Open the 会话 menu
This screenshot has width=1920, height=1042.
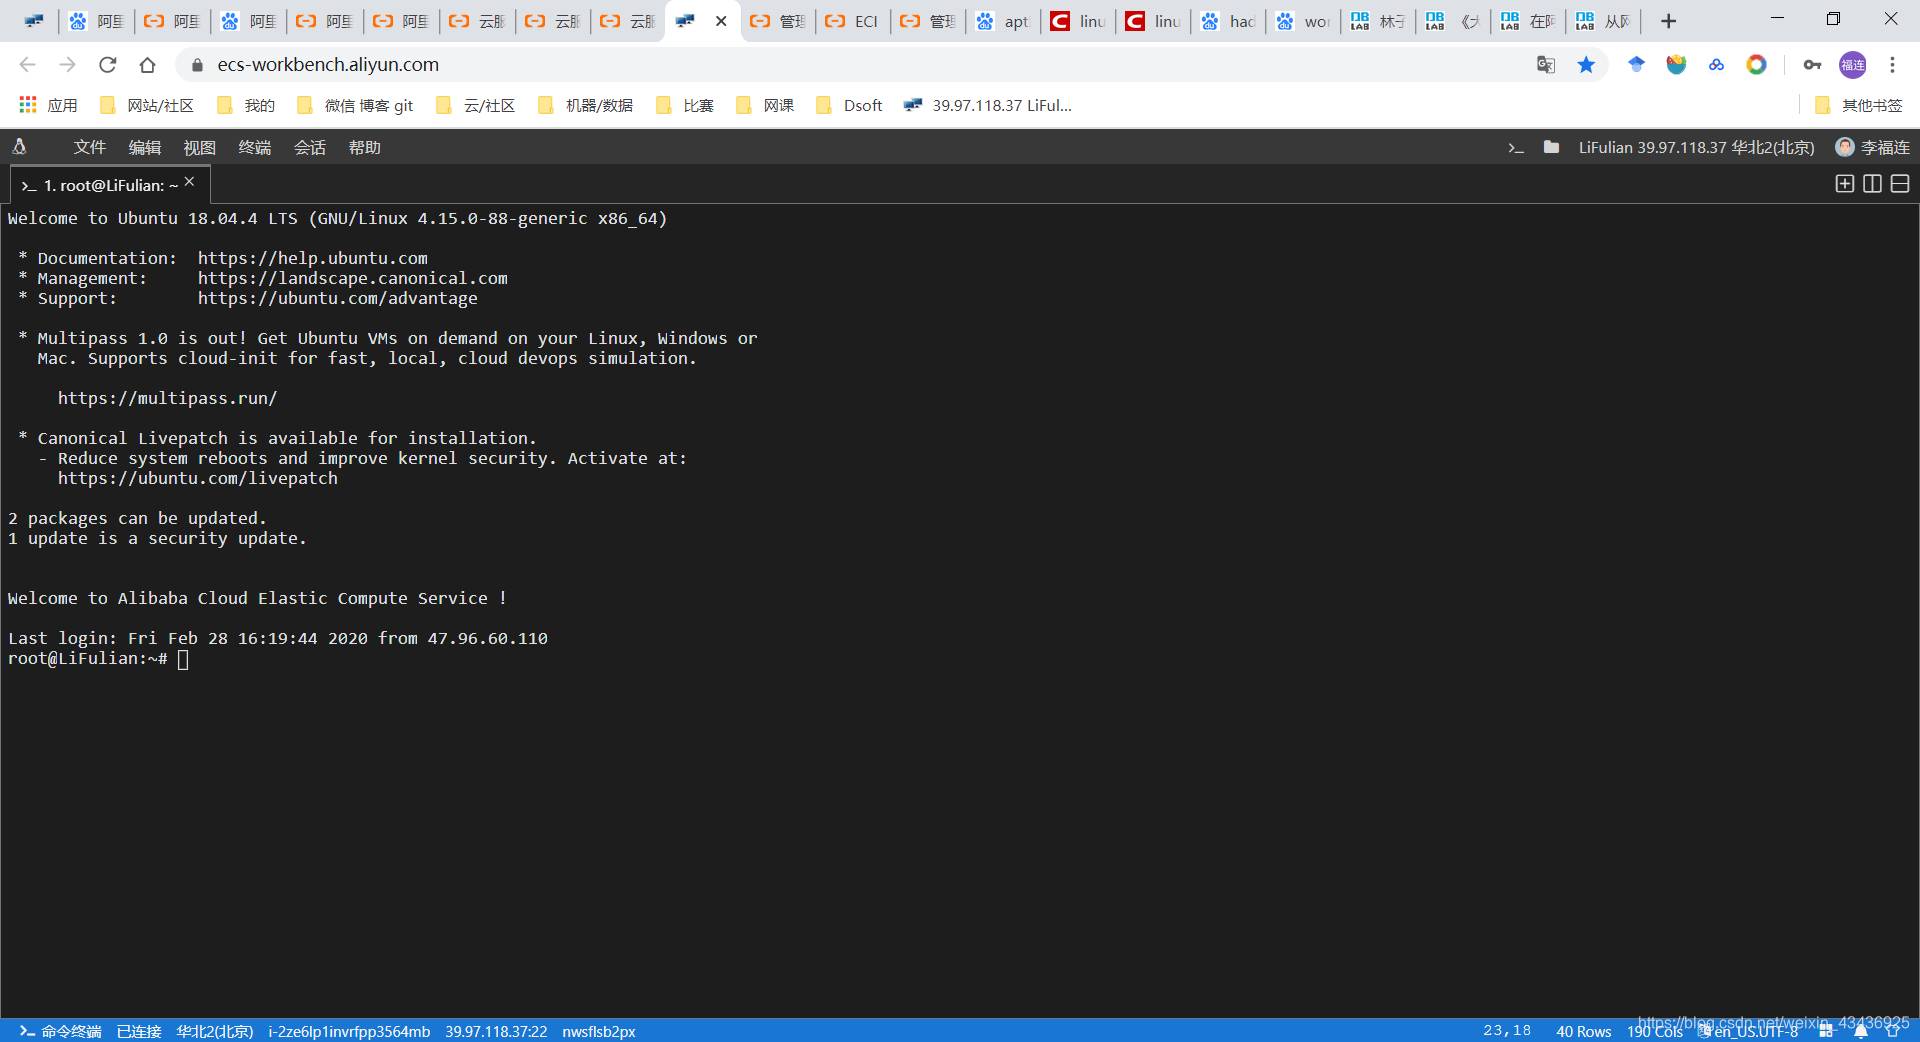pyautogui.click(x=309, y=147)
